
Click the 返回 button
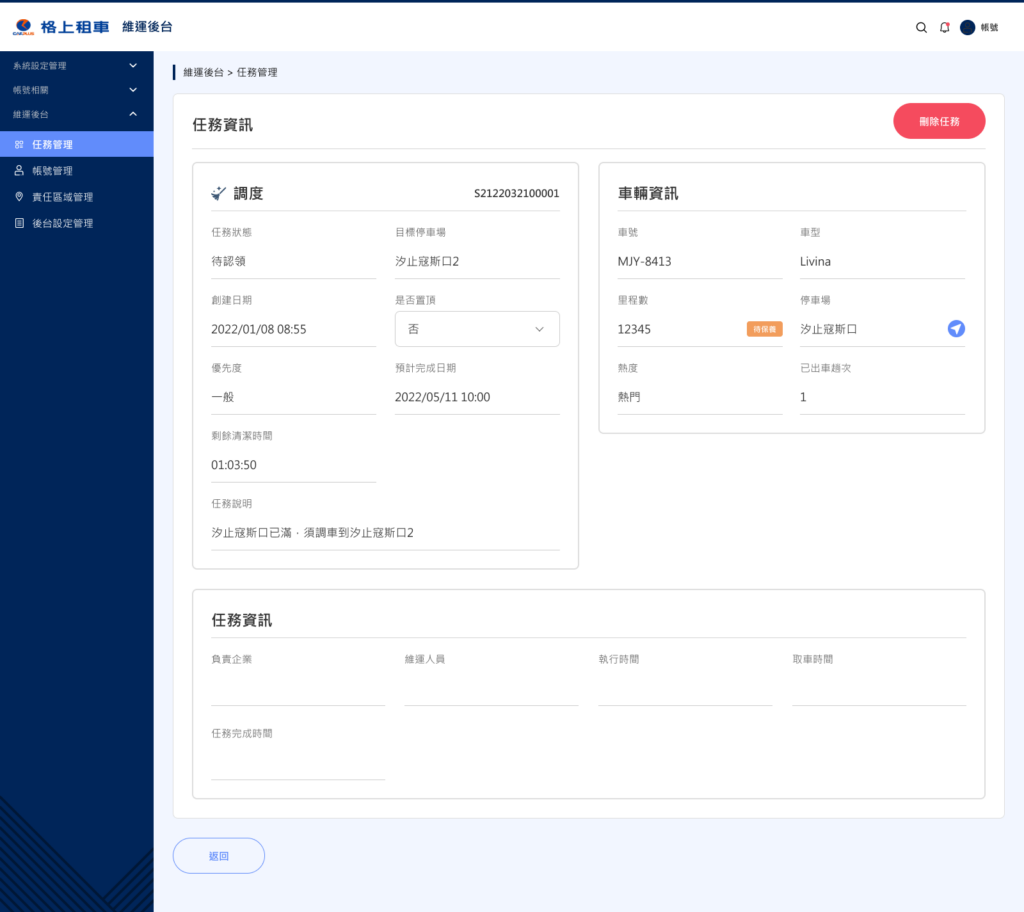pyautogui.click(x=219, y=856)
